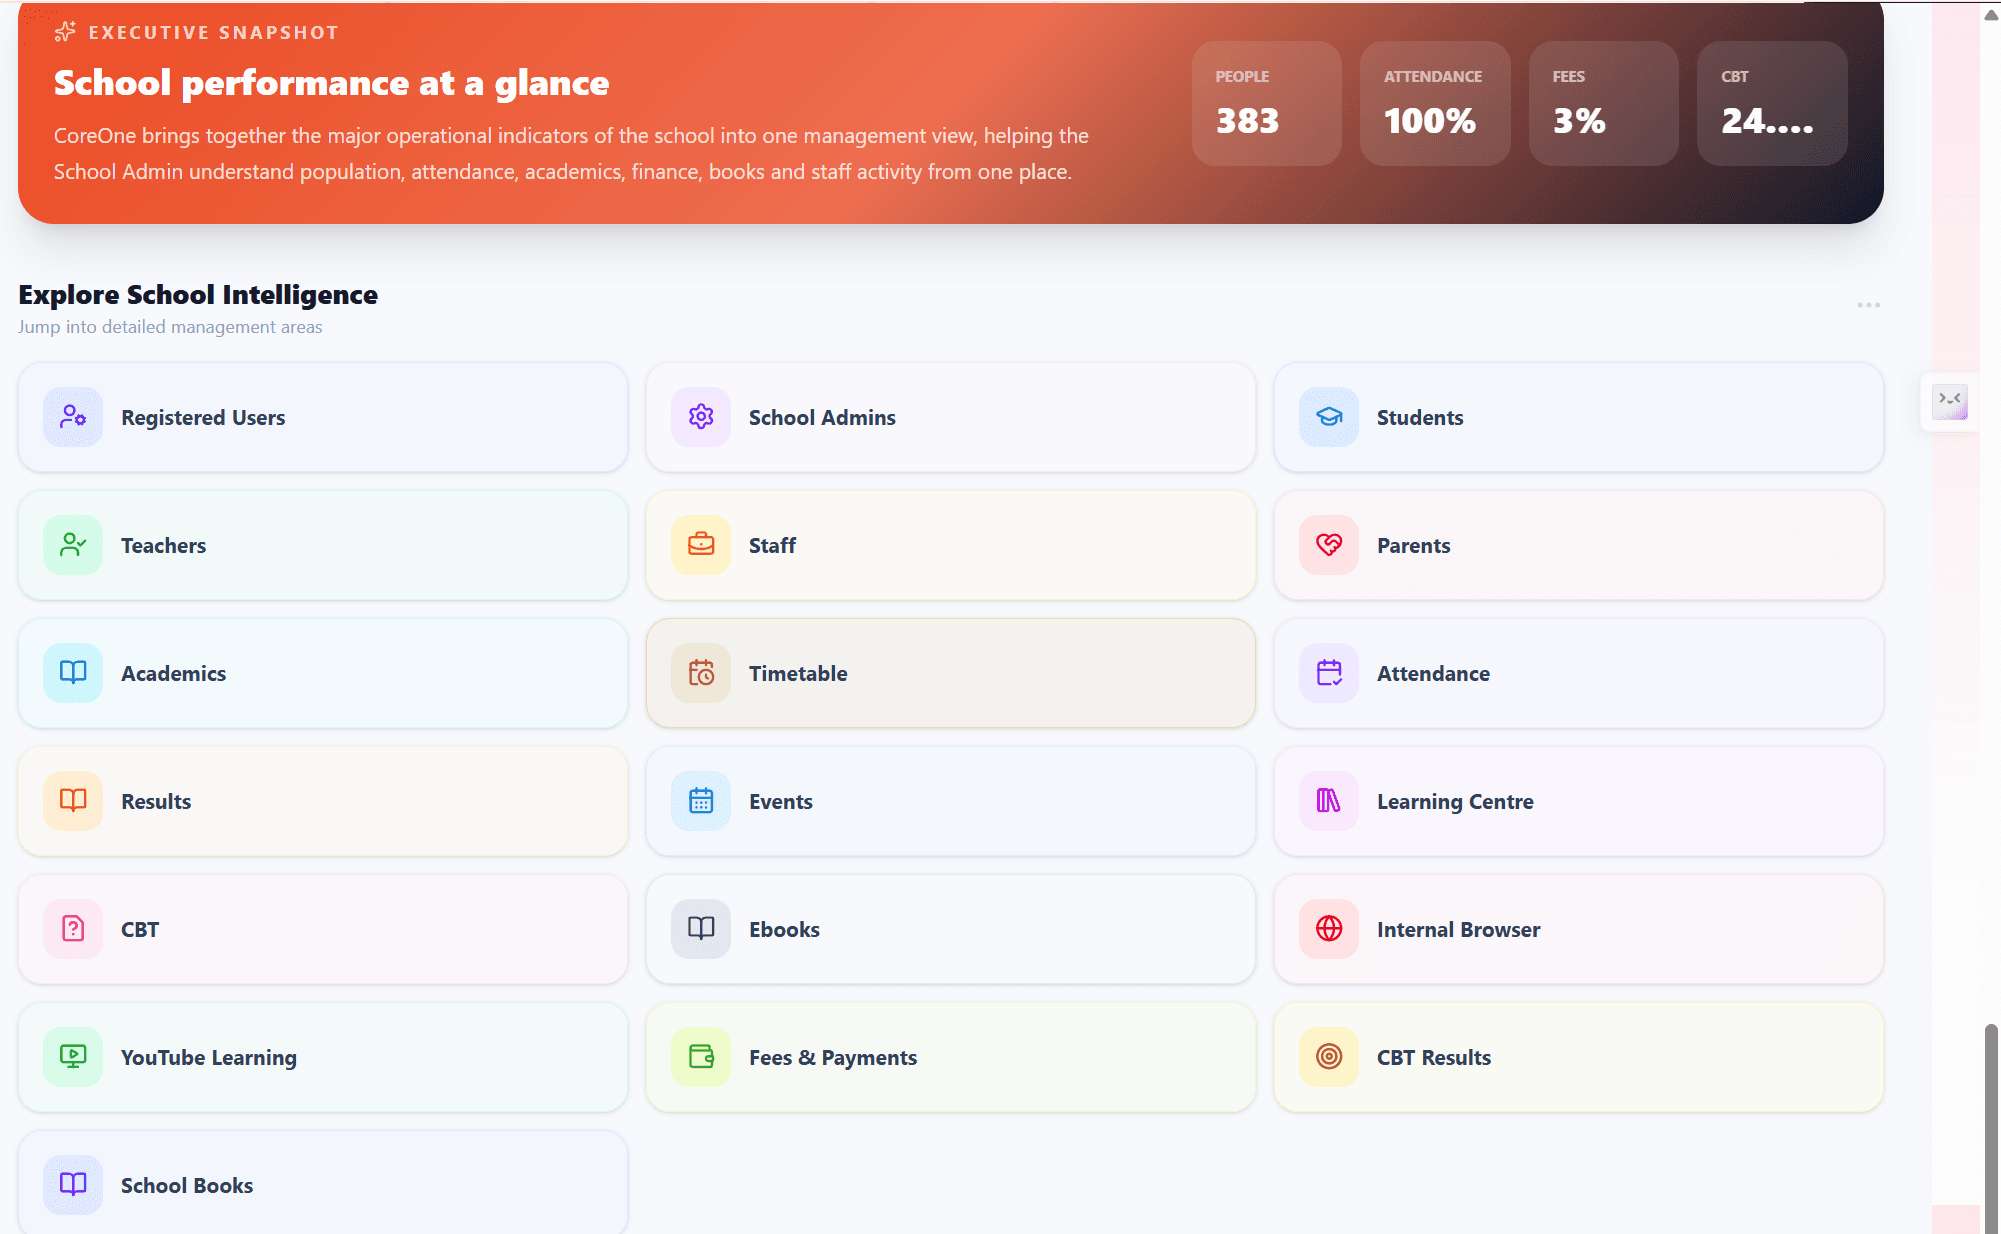Open the Fees & Payments label
This screenshot has width=2001, height=1234.
833,1057
